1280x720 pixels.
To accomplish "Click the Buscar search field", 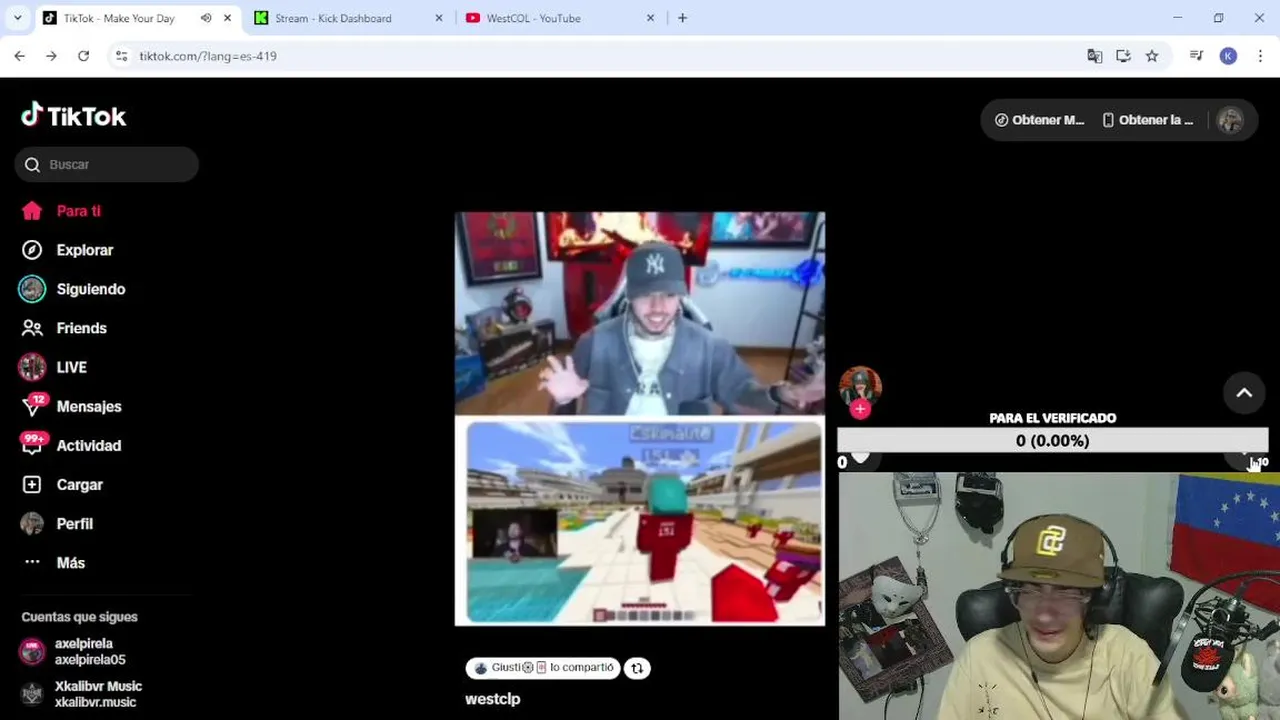I will (x=106, y=164).
